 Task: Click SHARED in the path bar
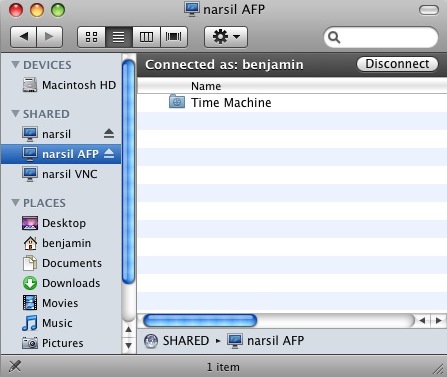(186, 341)
